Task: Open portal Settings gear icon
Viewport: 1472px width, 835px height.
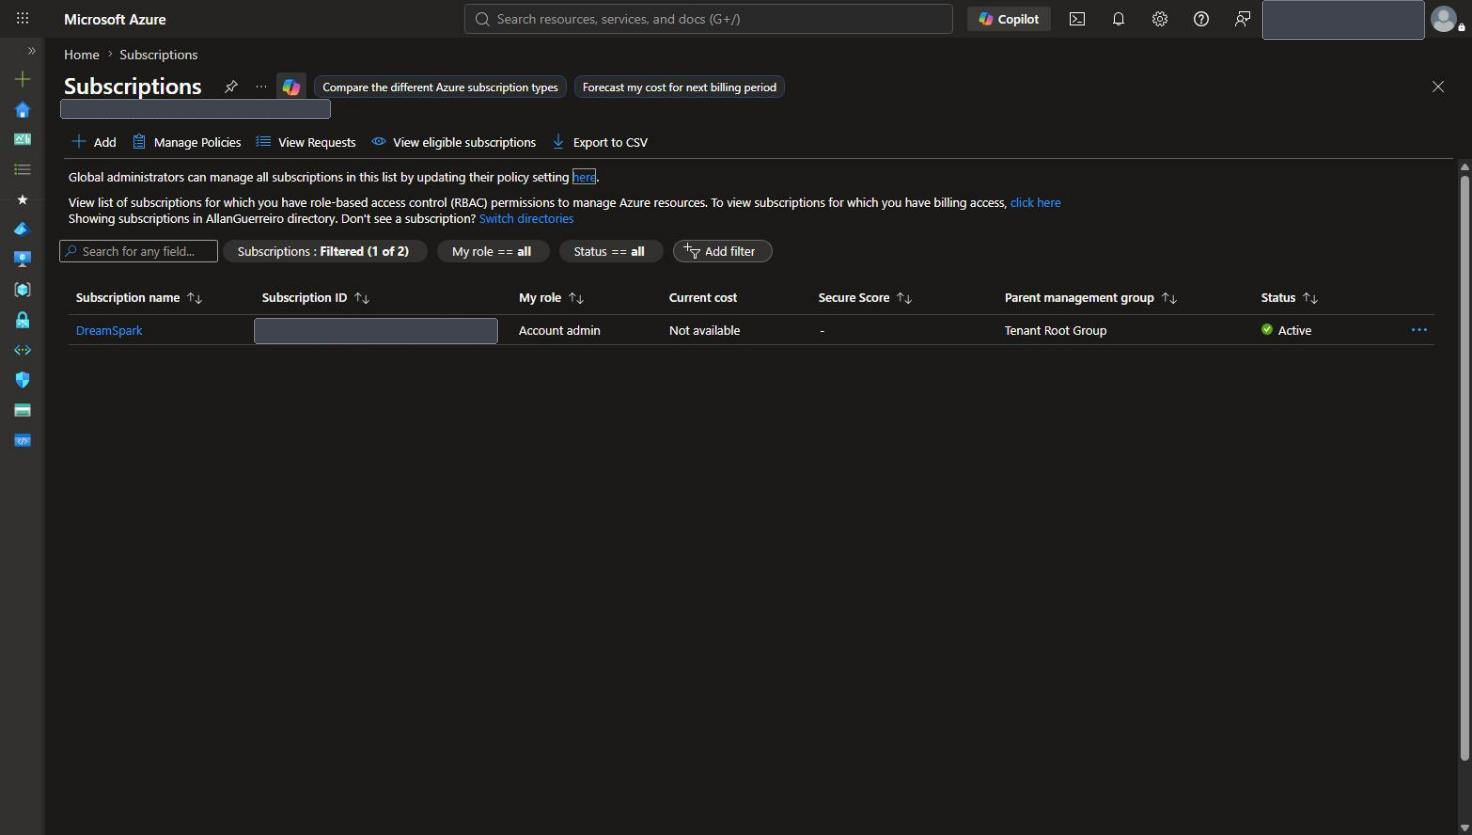Action: tap(1160, 19)
